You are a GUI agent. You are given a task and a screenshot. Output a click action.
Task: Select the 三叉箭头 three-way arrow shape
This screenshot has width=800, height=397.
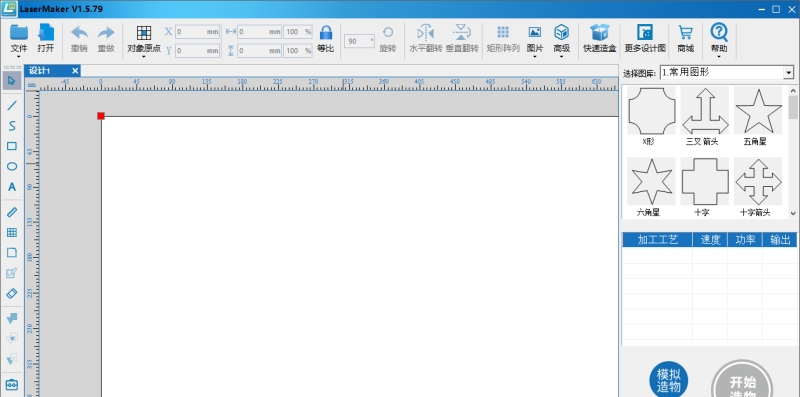tap(705, 110)
